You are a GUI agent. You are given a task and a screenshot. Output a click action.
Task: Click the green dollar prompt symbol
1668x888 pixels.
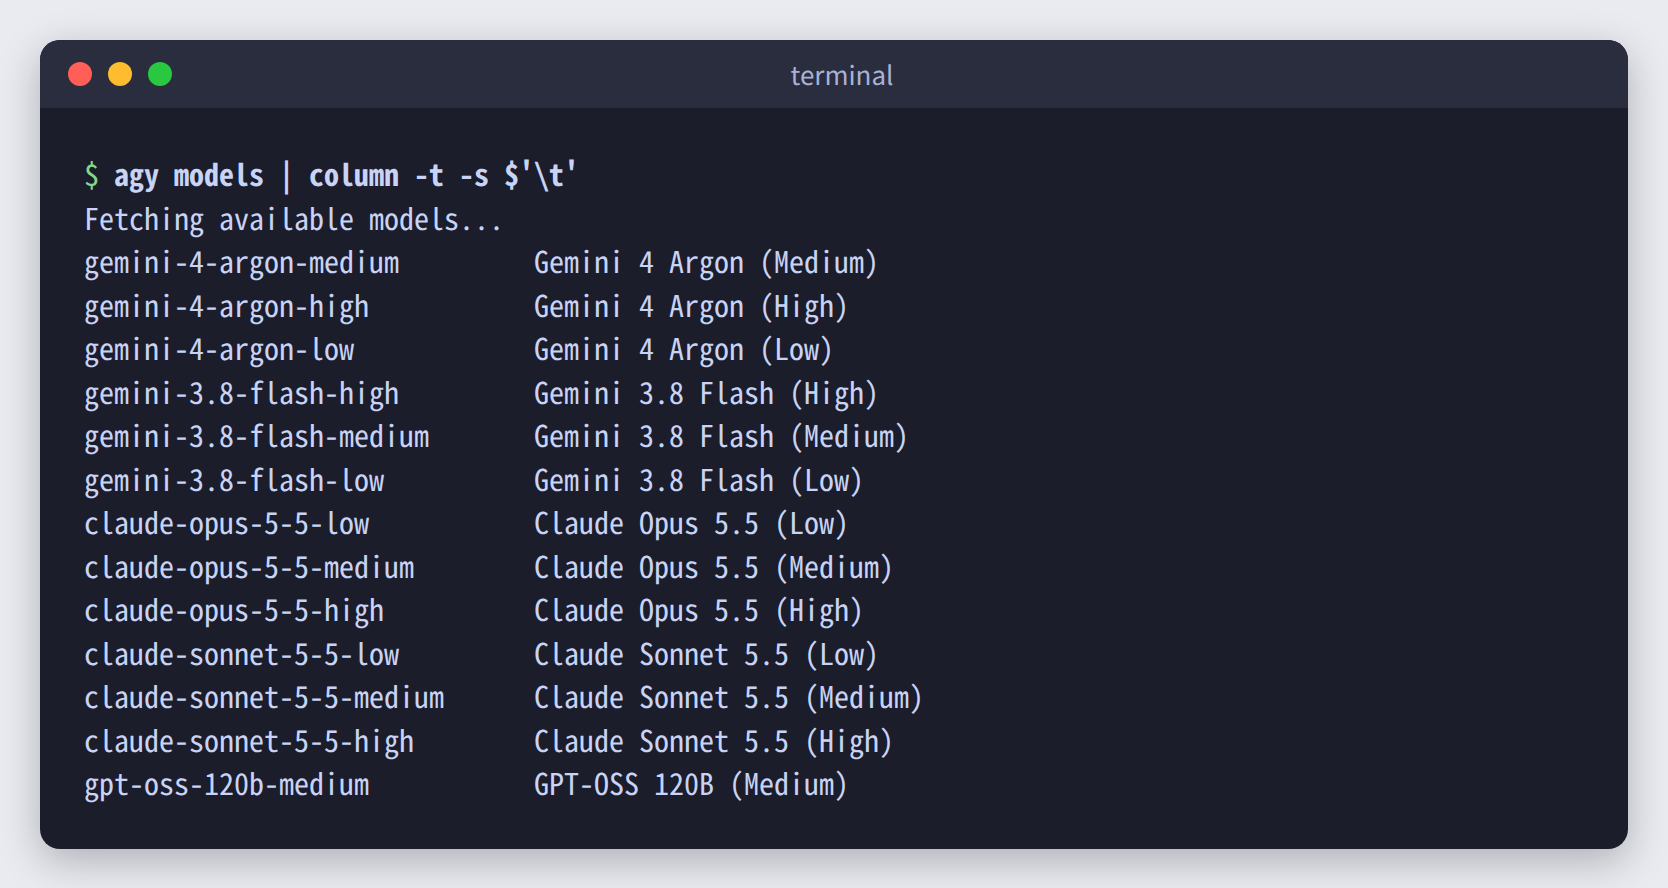(91, 176)
